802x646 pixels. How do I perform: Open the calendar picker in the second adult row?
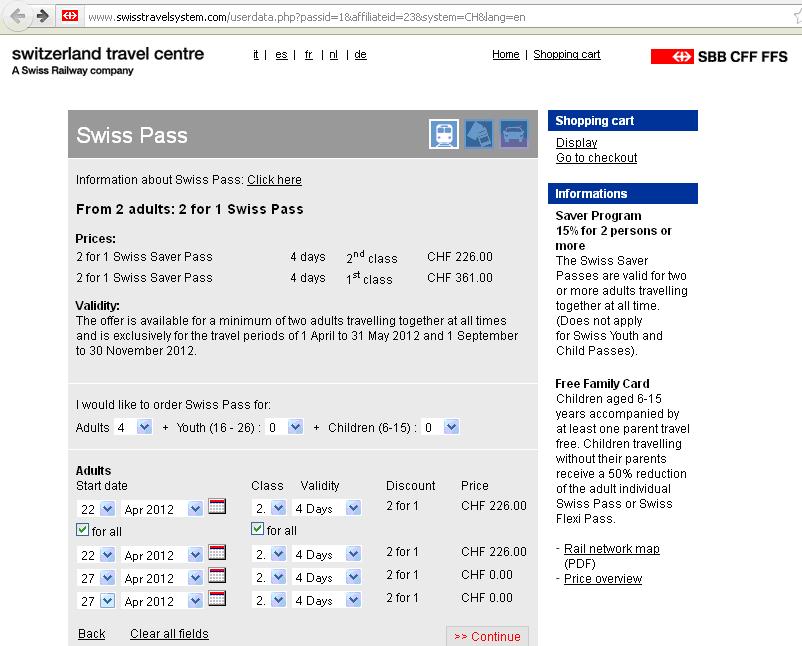tap(217, 552)
